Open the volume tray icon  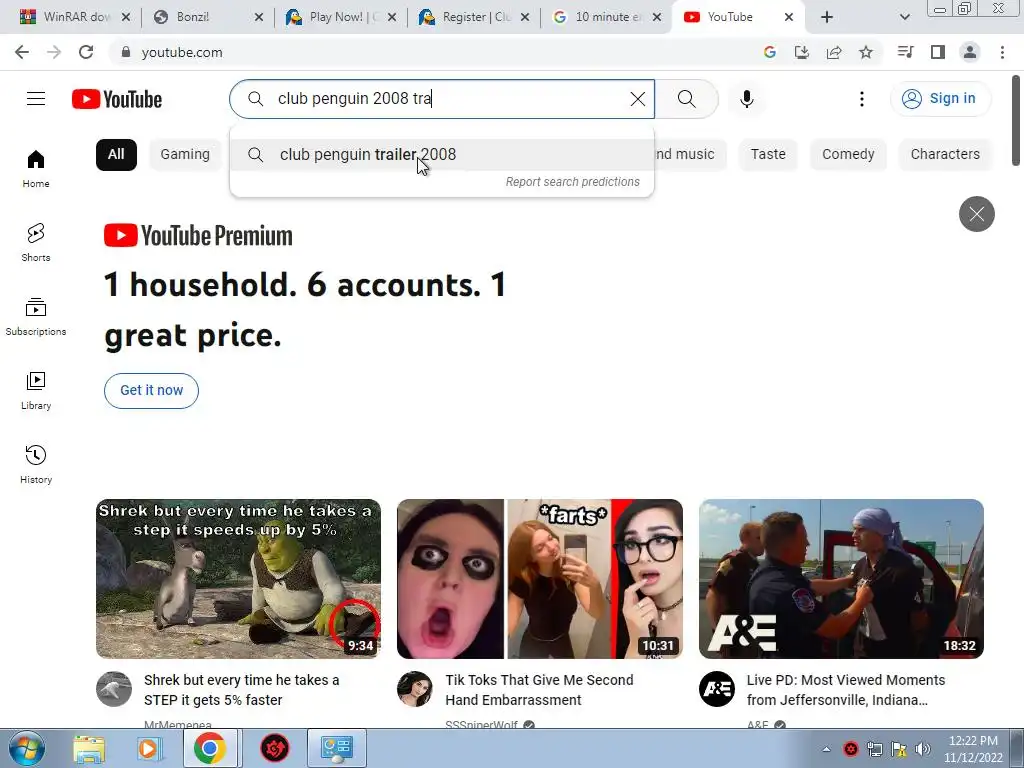[x=923, y=749]
